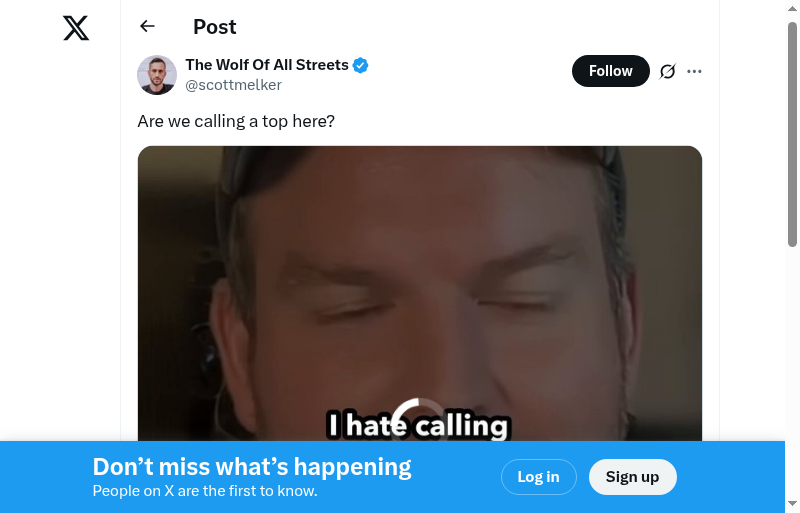Open the Grok explain-post icon
Screen dimensions: 800x513
click(x=667, y=71)
